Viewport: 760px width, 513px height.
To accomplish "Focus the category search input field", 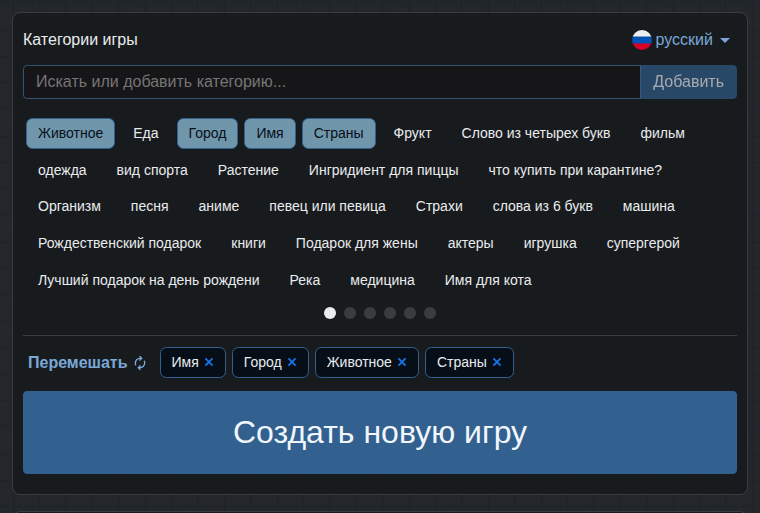I will tap(332, 82).
